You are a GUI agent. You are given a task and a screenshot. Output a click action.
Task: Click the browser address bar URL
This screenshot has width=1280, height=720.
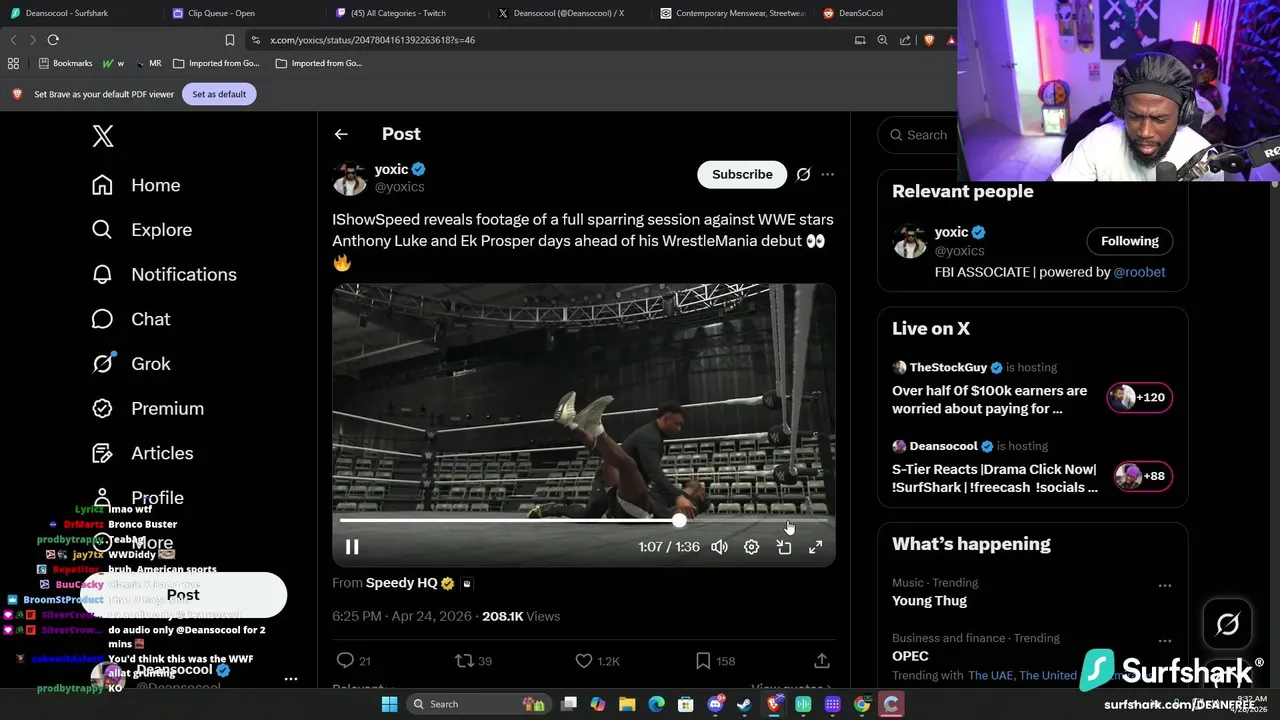(x=372, y=40)
